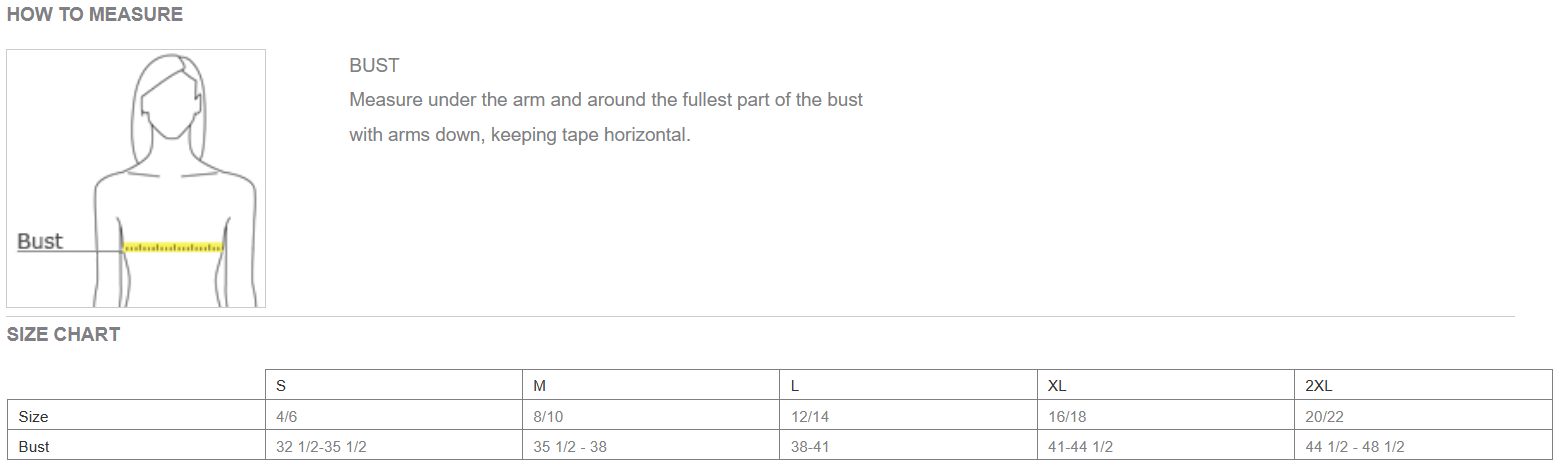Screen dimensions: 1567x465
Task: Click the woman's head in the diagram
Action: [171, 98]
